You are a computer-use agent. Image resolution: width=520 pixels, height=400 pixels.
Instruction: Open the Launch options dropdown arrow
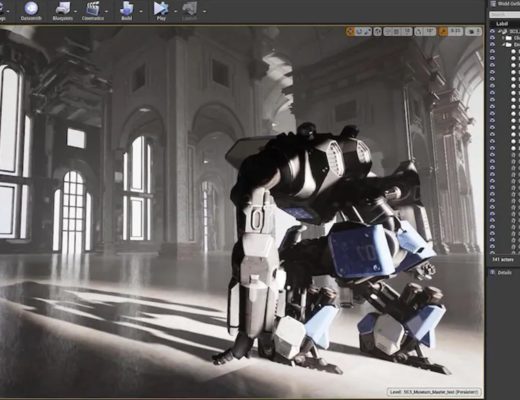point(204,11)
